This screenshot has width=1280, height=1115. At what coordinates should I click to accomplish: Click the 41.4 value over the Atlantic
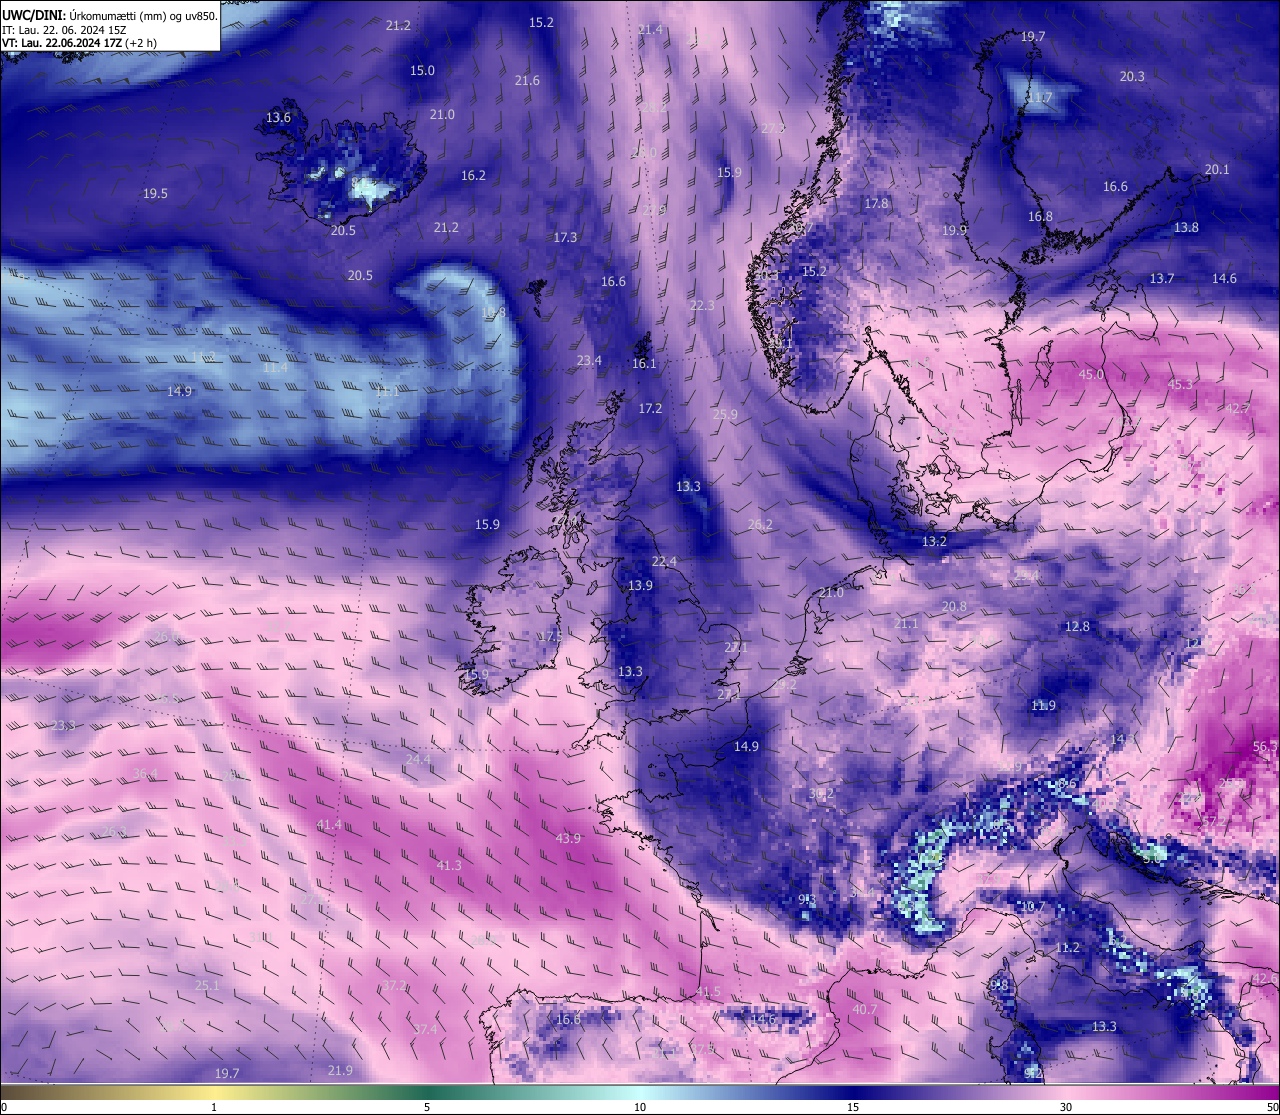[328, 825]
